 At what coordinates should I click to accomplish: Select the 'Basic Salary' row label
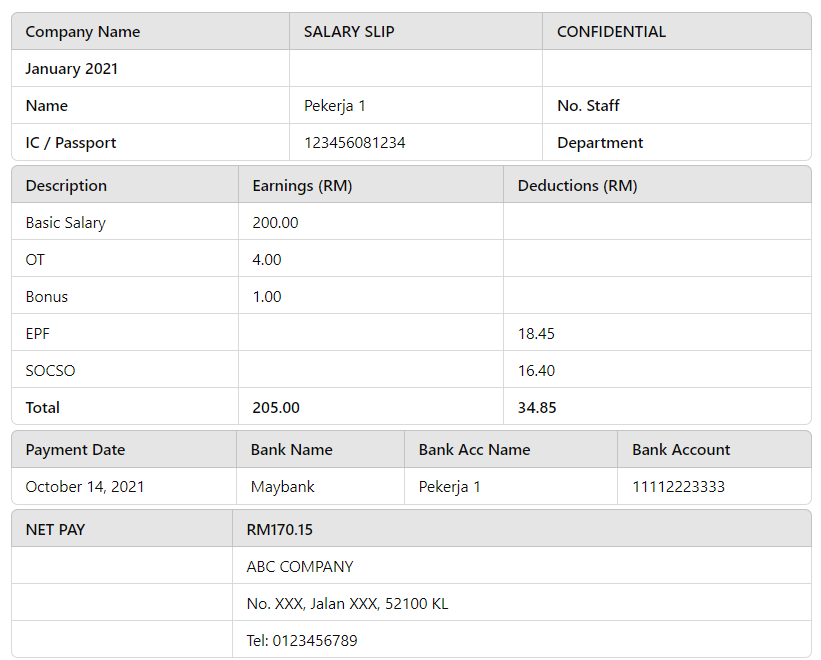tap(65, 223)
